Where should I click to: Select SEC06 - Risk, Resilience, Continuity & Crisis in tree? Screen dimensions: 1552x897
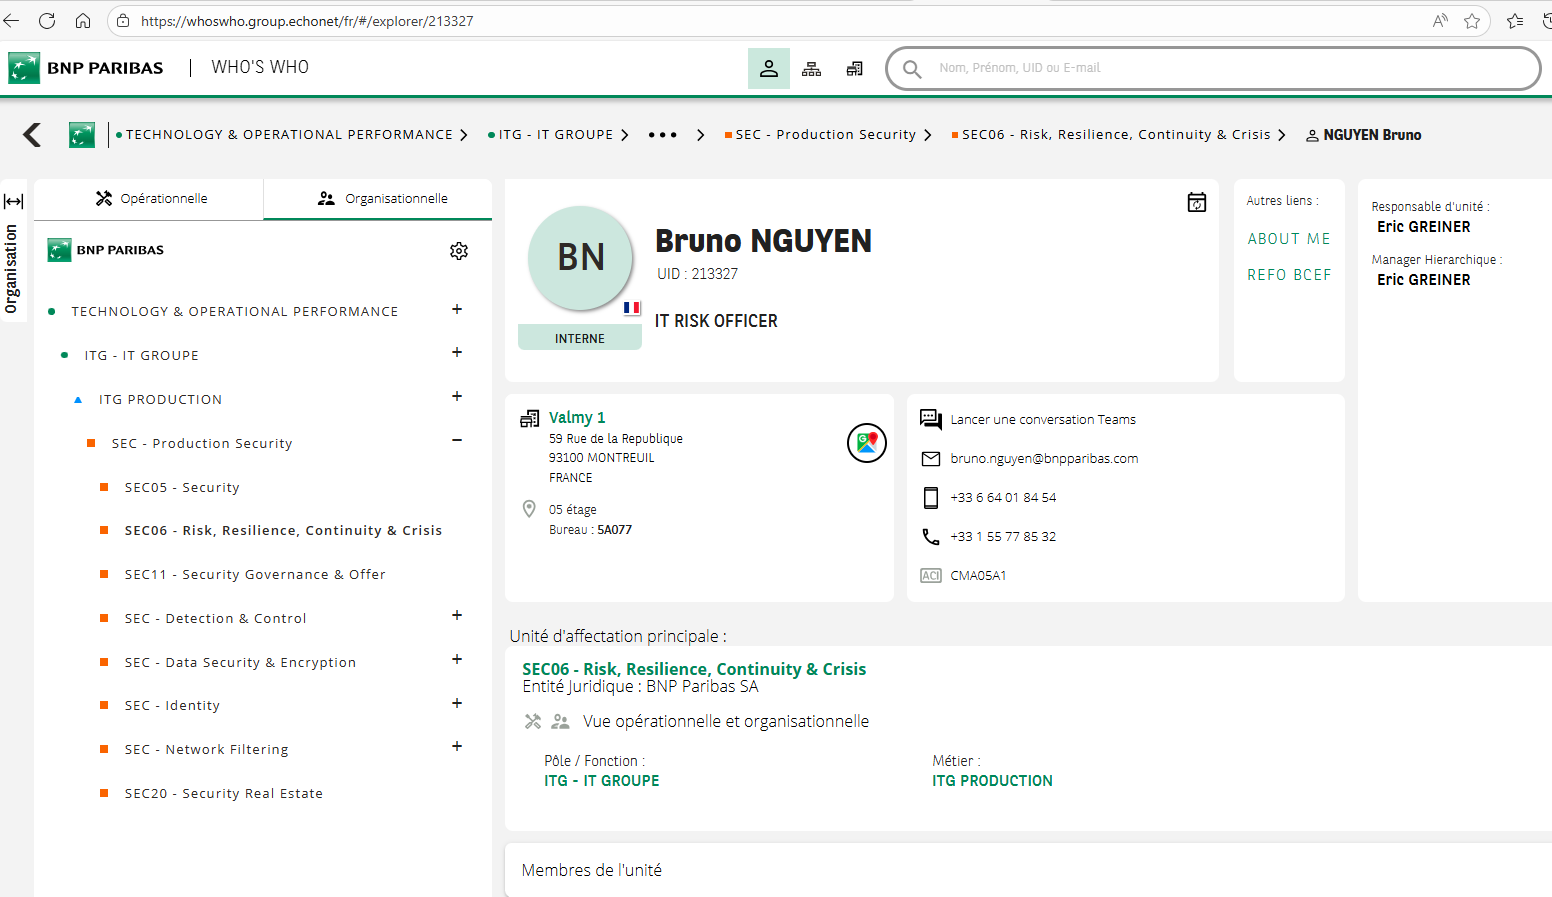point(283,531)
